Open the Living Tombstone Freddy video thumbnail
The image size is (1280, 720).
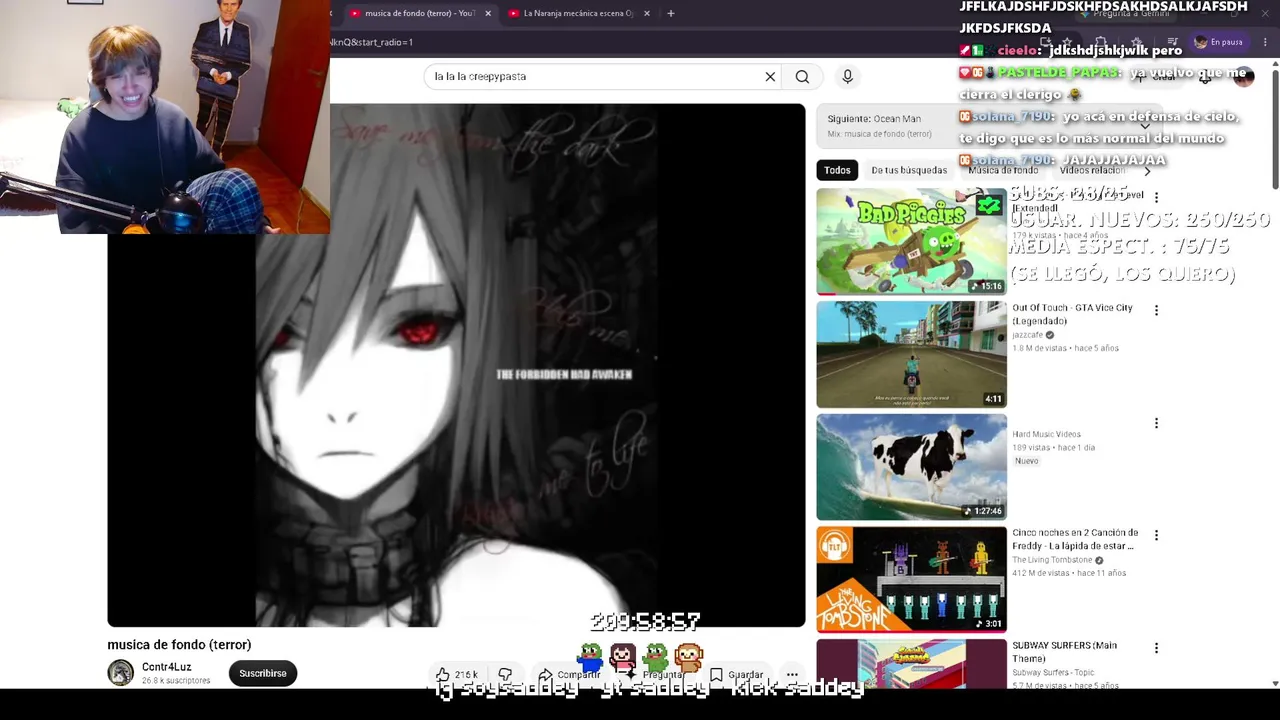[x=911, y=579]
